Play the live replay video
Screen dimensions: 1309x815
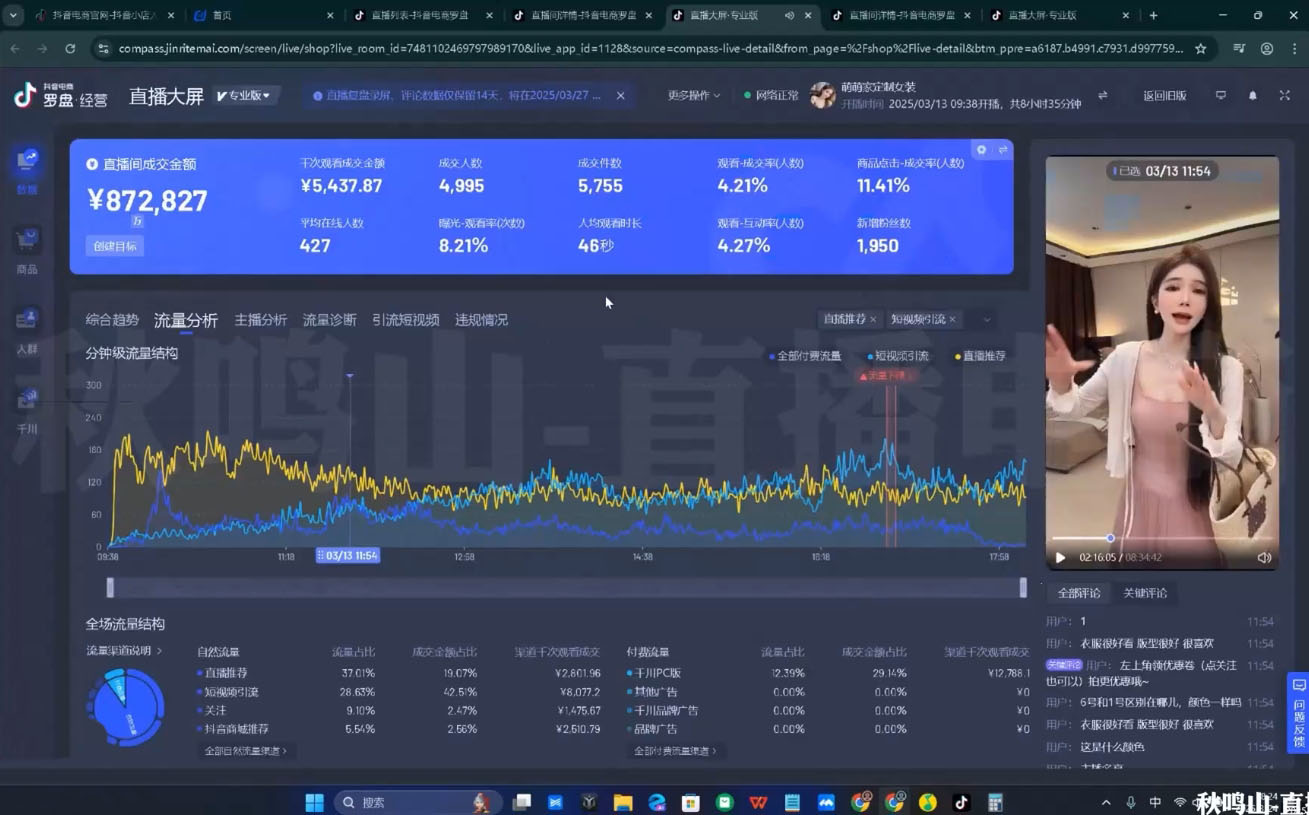click(1060, 558)
